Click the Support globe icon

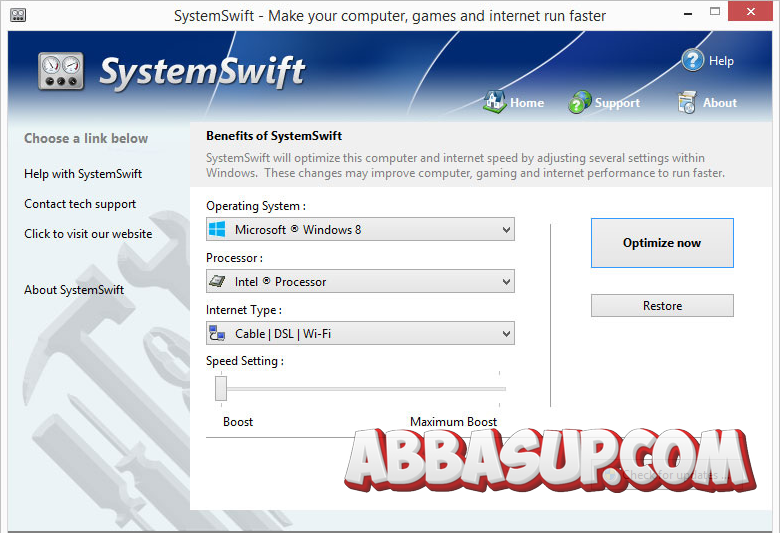coord(580,102)
